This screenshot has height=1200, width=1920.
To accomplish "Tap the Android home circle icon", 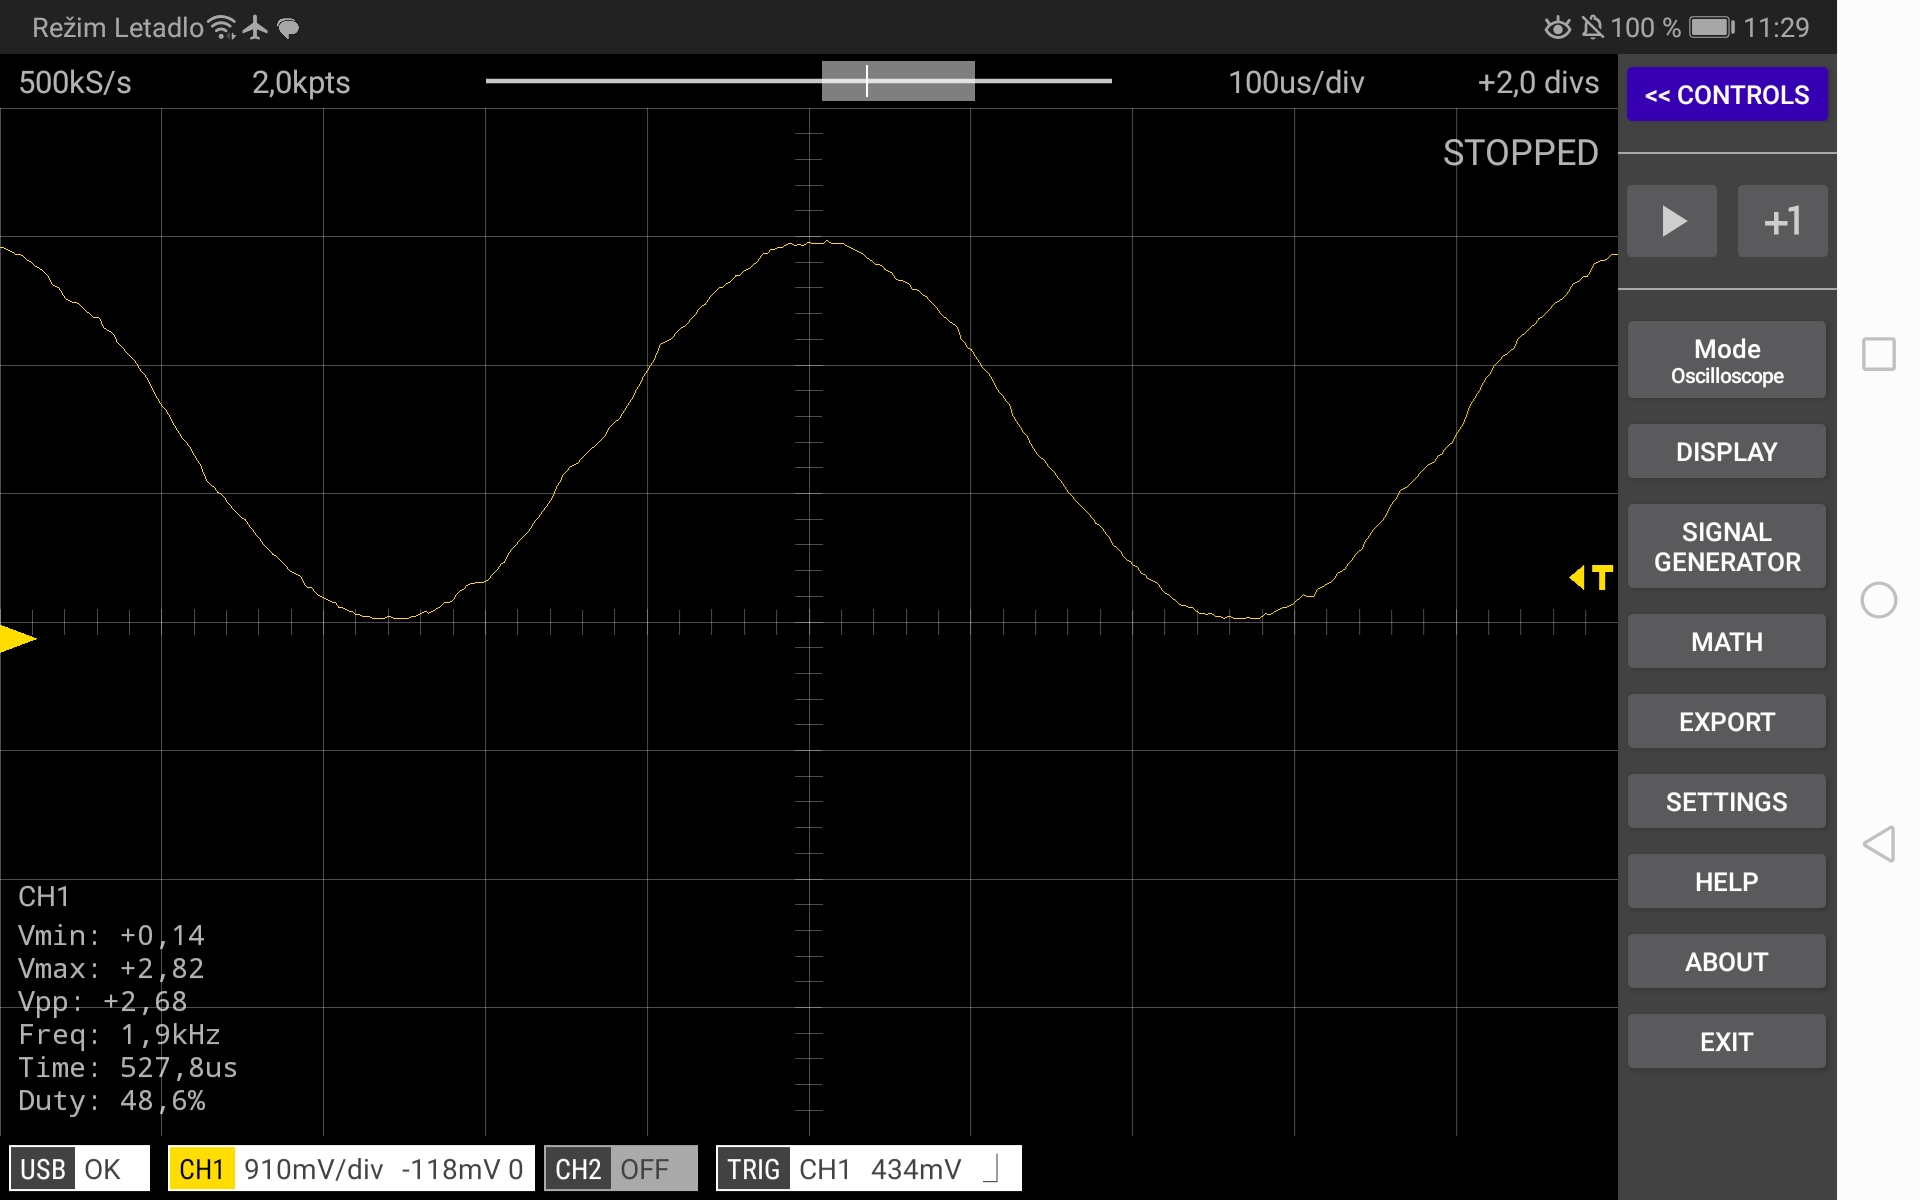I will click(1879, 600).
